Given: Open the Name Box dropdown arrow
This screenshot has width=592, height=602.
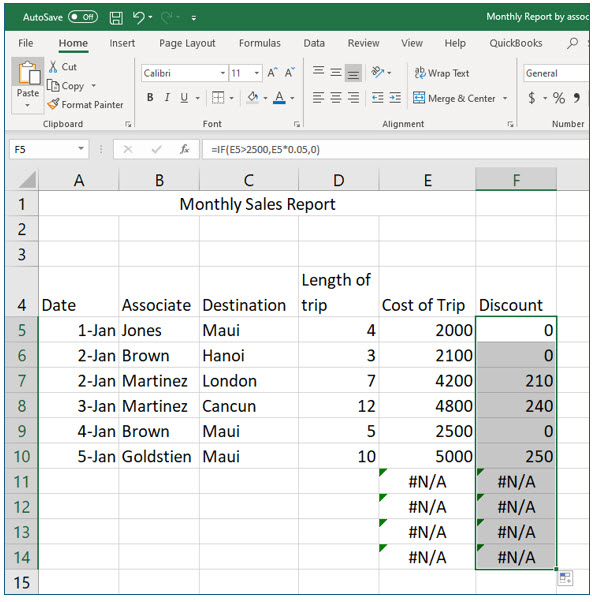Looking at the screenshot, I should pos(81,149).
